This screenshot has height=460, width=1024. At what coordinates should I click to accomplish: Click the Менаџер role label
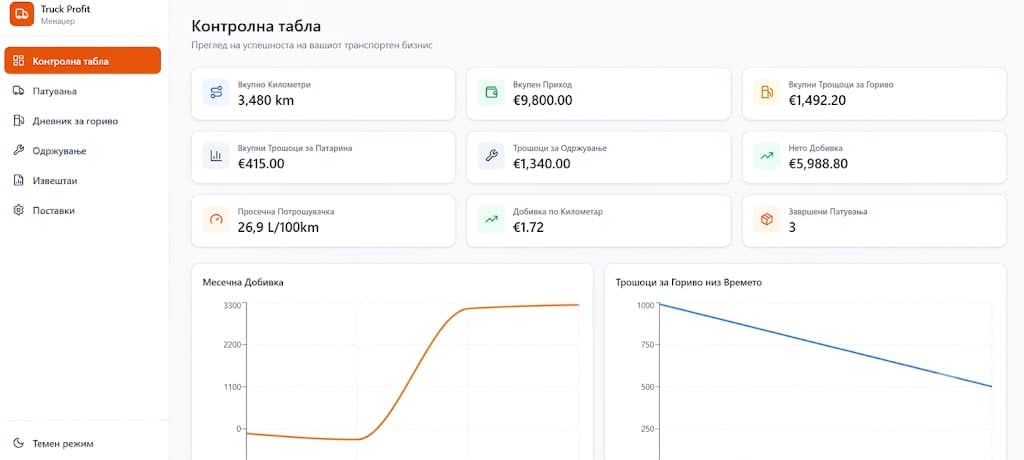[57, 21]
